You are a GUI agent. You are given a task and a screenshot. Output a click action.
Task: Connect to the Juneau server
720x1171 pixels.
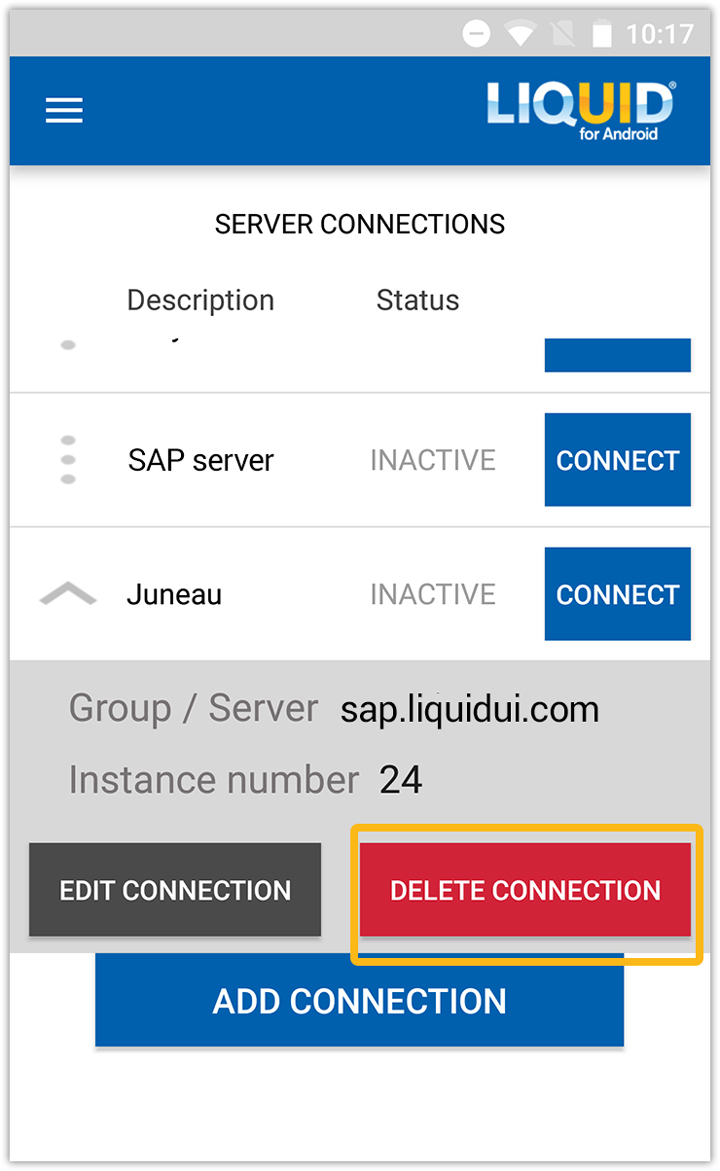[x=617, y=594]
